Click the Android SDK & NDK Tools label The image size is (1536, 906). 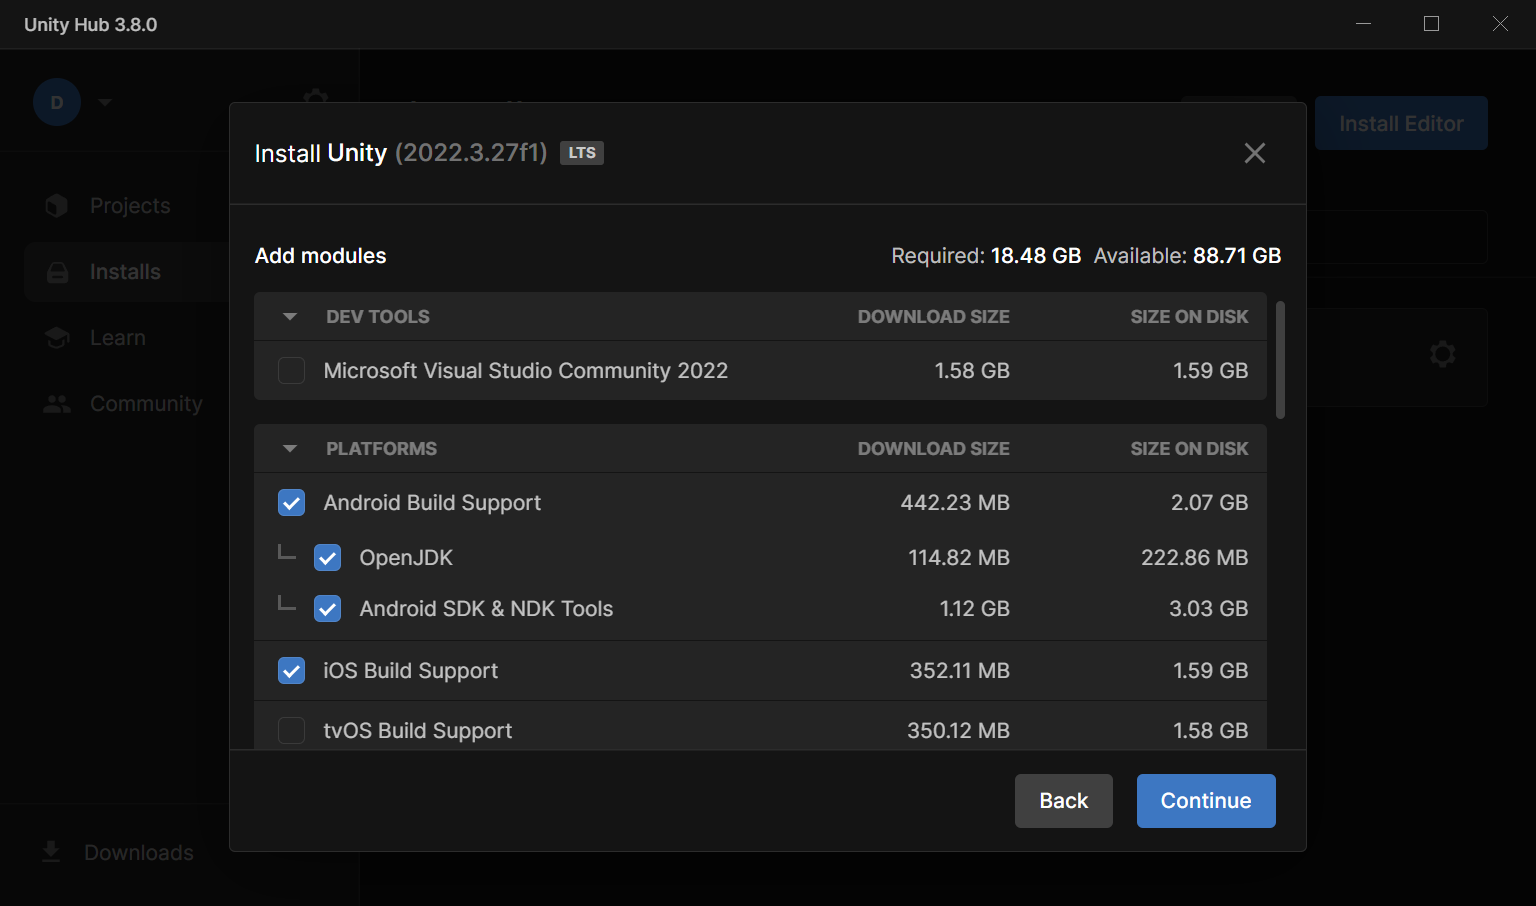(x=486, y=609)
